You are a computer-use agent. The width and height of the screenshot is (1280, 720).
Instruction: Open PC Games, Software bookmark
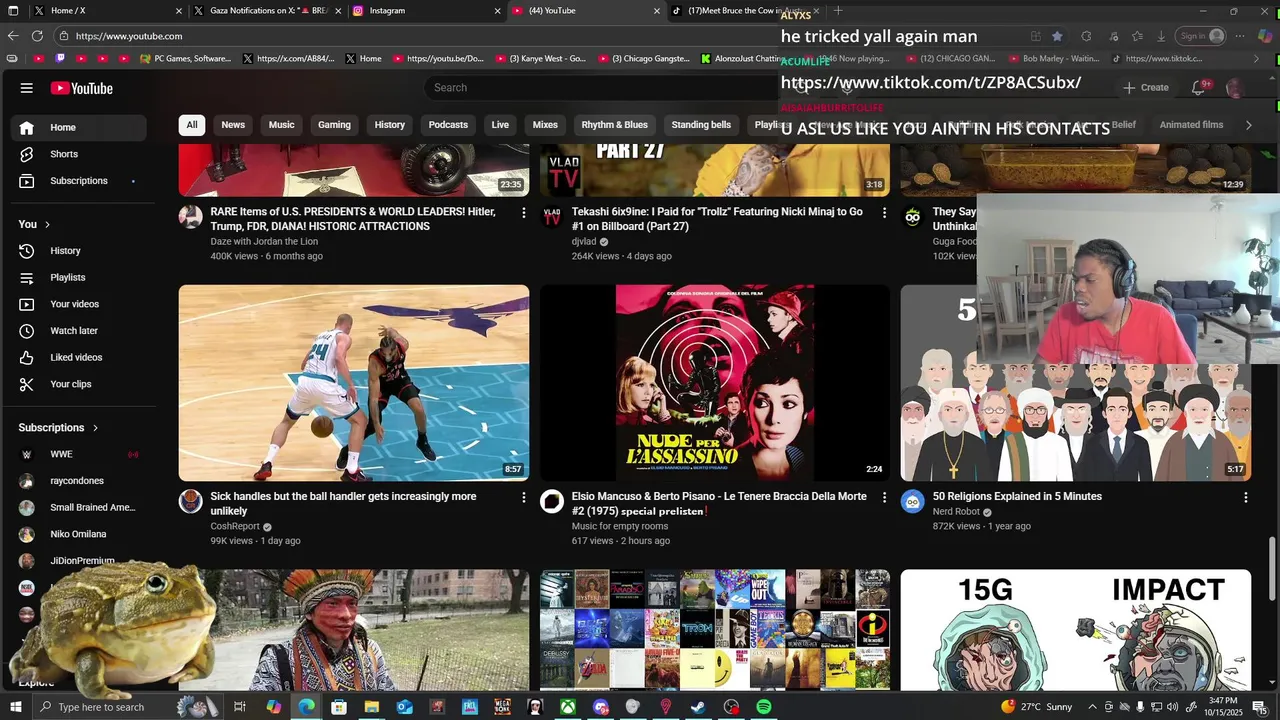click(x=185, y=59)
